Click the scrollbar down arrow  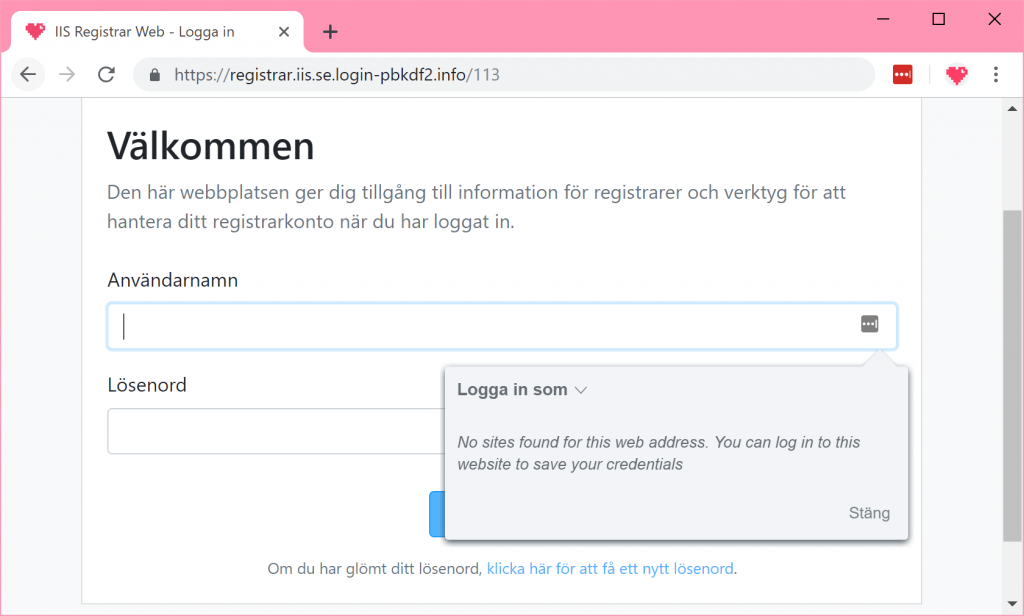(x=1012, y=604)
